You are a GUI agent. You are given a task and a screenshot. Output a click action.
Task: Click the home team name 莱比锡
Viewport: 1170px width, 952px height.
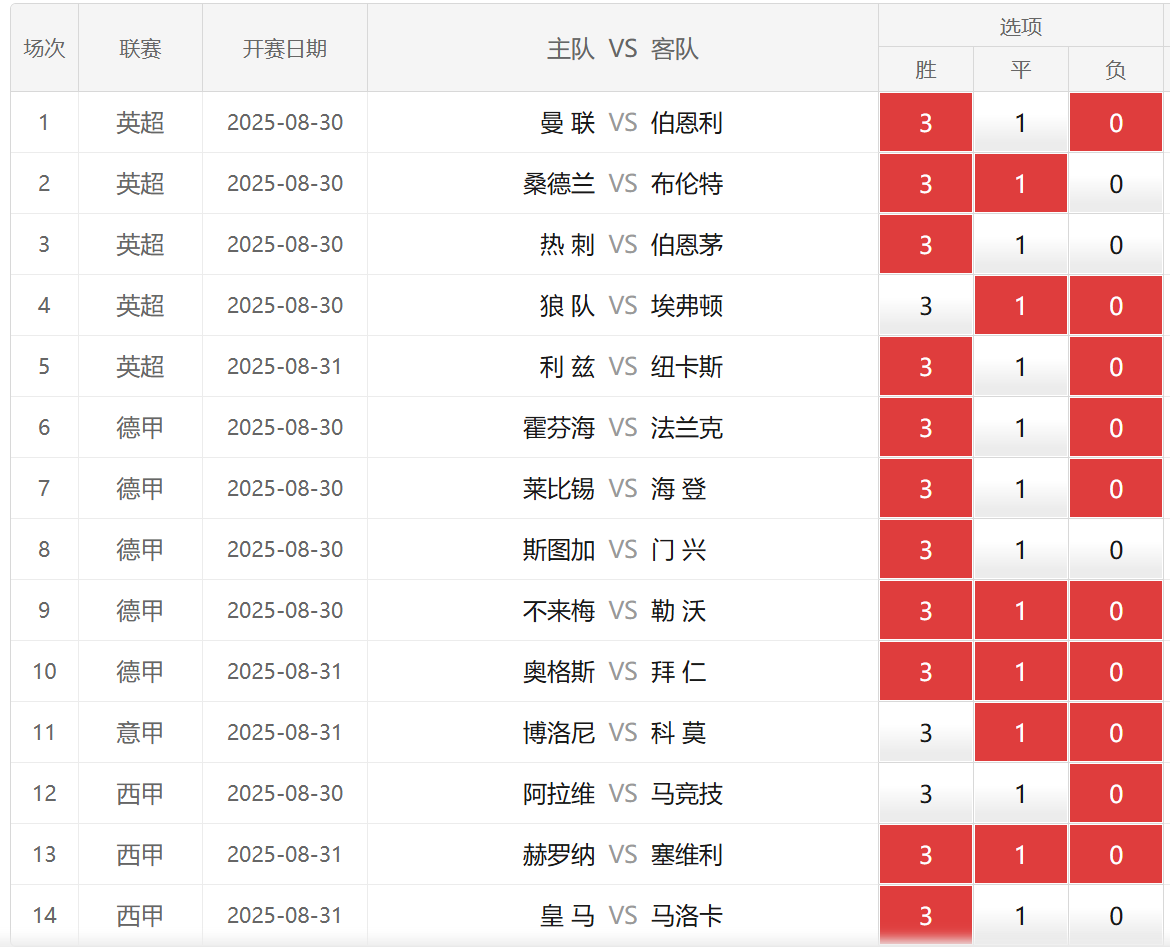[559, 489]
